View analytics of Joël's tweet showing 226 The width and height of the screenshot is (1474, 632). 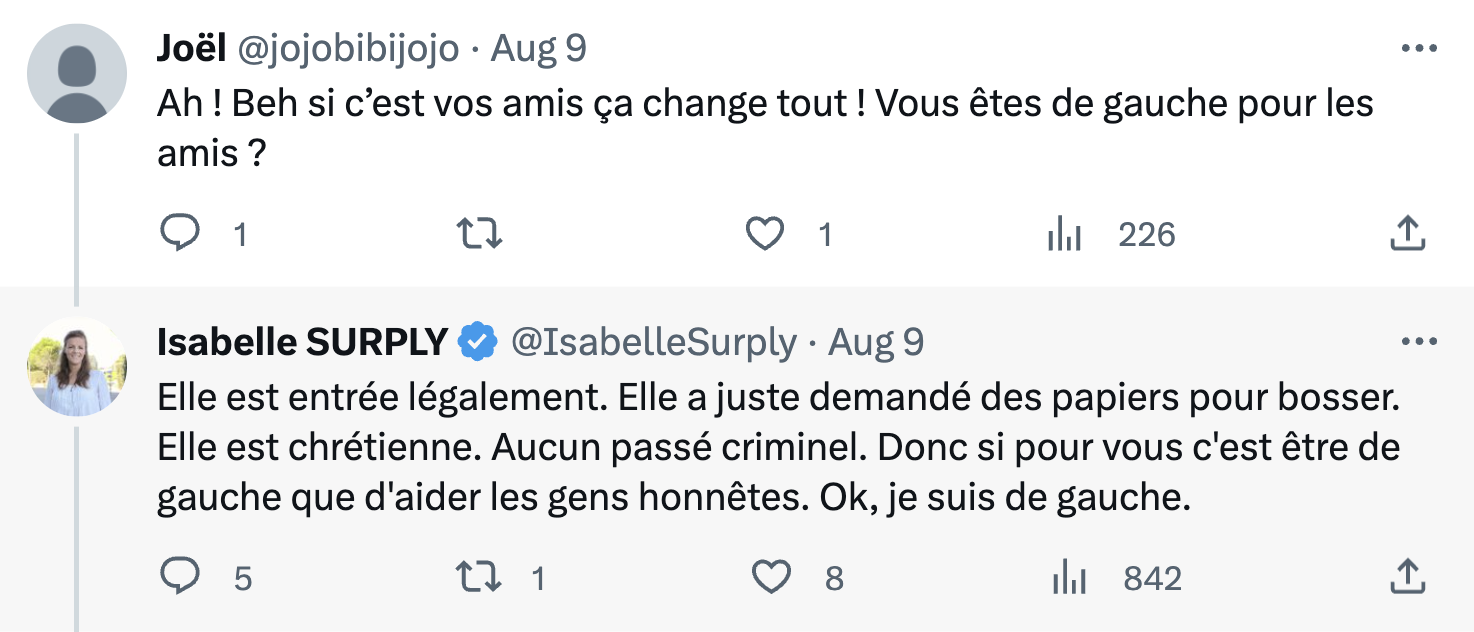tap(1065, 235)
